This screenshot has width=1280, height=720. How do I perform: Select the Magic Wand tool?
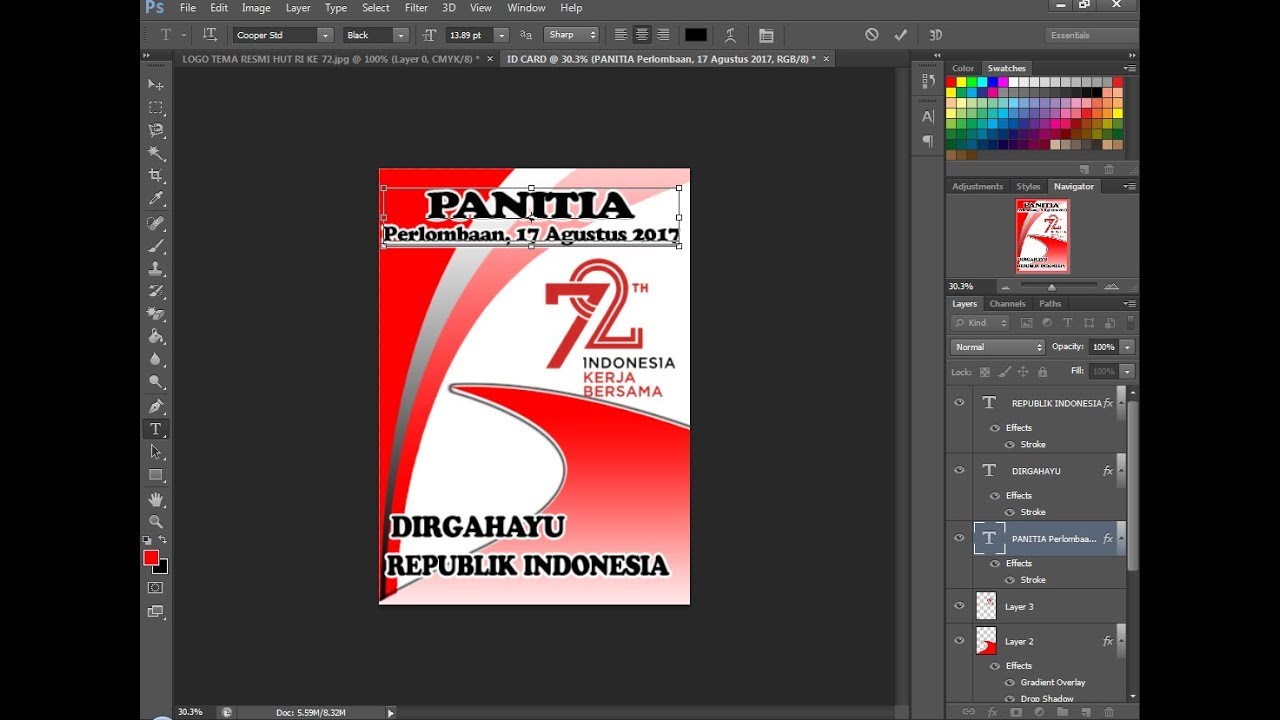pos(156,153)
